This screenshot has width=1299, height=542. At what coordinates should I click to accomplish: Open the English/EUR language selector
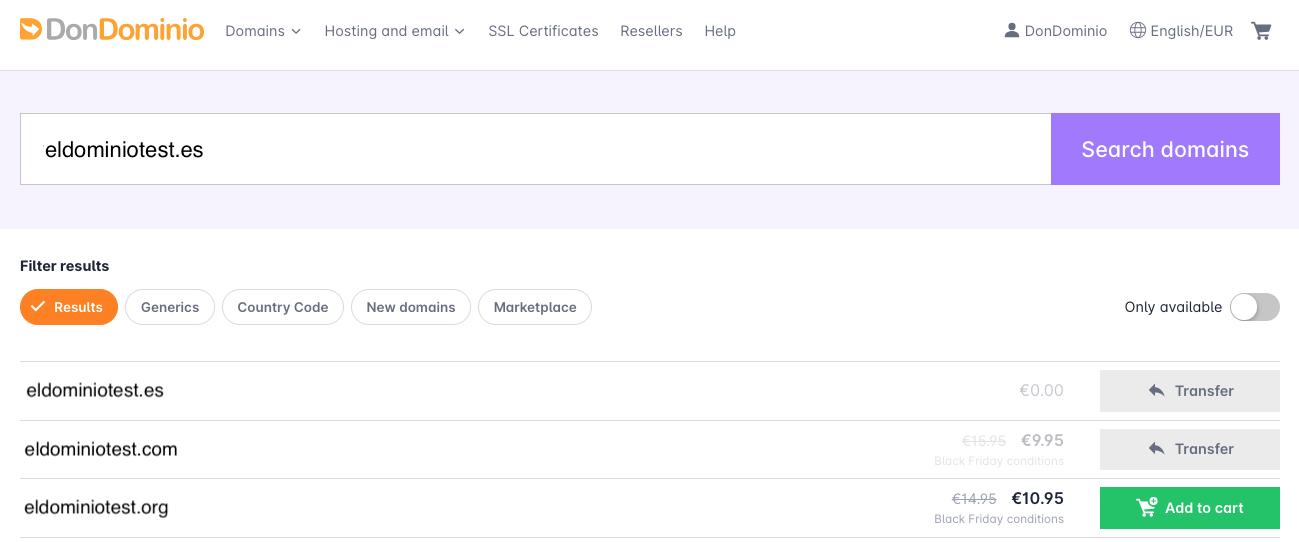(1191, 31)
